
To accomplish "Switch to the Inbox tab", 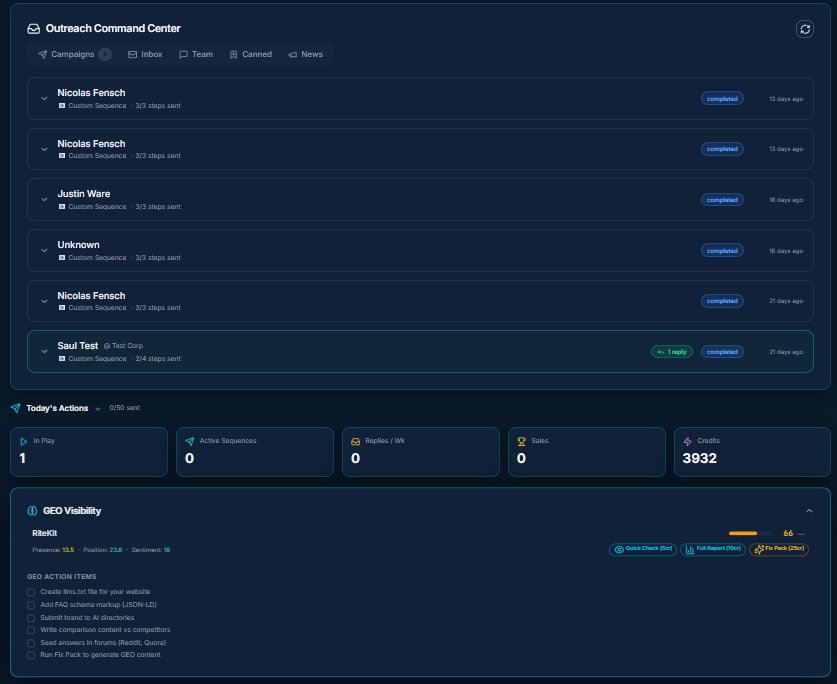I will 145,54.
